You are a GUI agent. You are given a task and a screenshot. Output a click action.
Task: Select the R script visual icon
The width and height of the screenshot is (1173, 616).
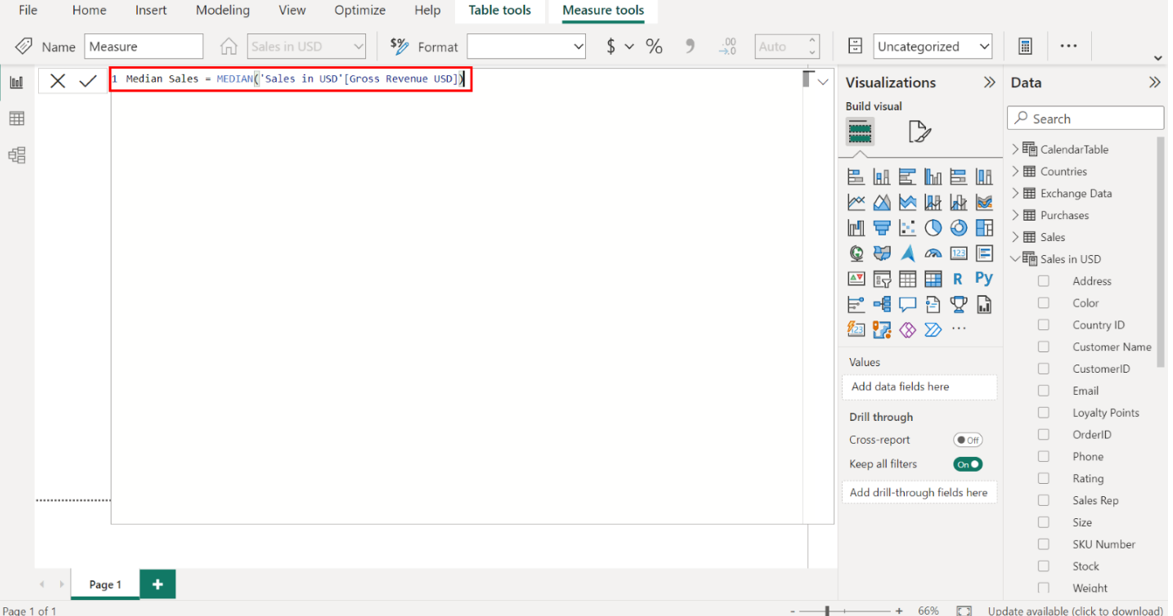coord(958,279)
